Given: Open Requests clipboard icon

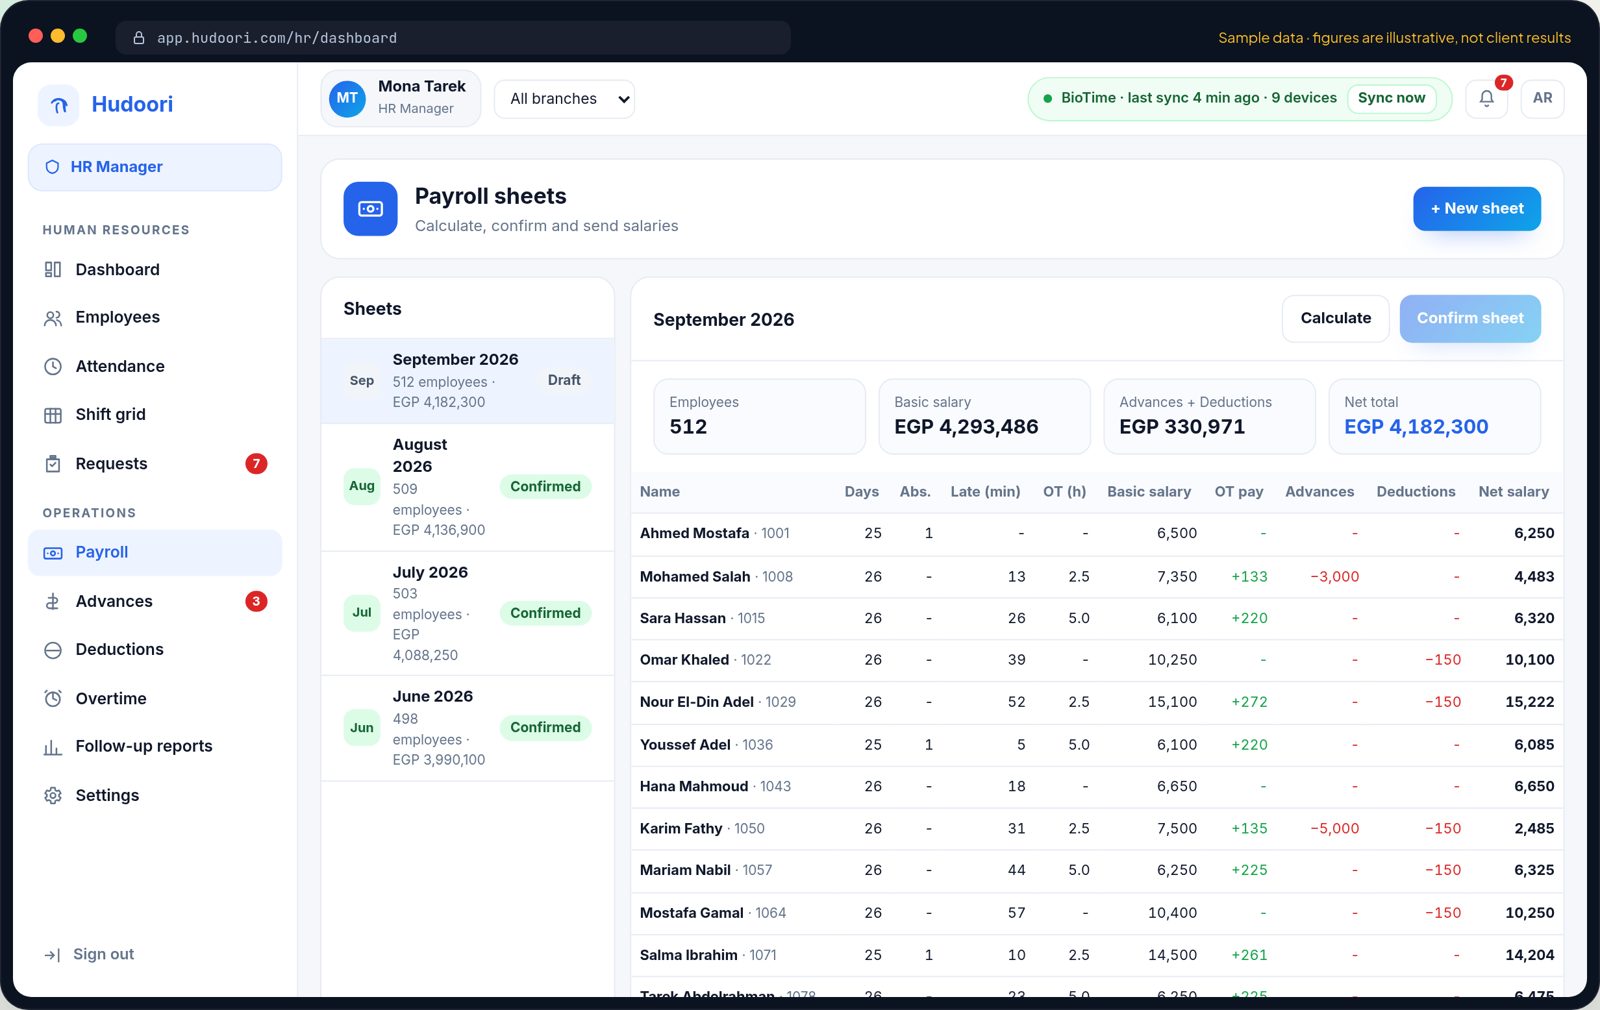Looking at the screenshot, I should (53, 464).
